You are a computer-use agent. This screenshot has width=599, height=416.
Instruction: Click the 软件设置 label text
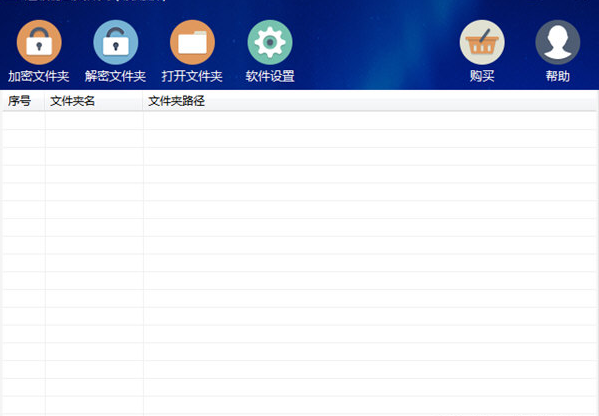270,76
